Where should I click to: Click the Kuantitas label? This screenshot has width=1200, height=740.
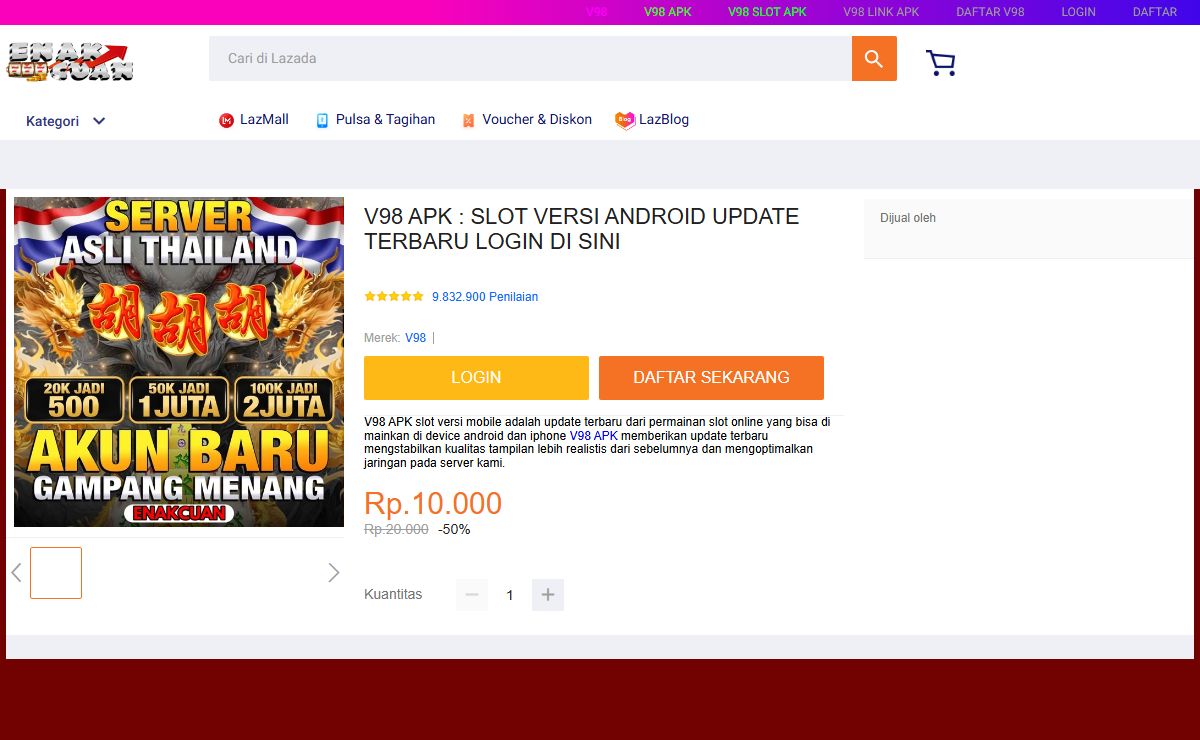[x=393, y=594]
